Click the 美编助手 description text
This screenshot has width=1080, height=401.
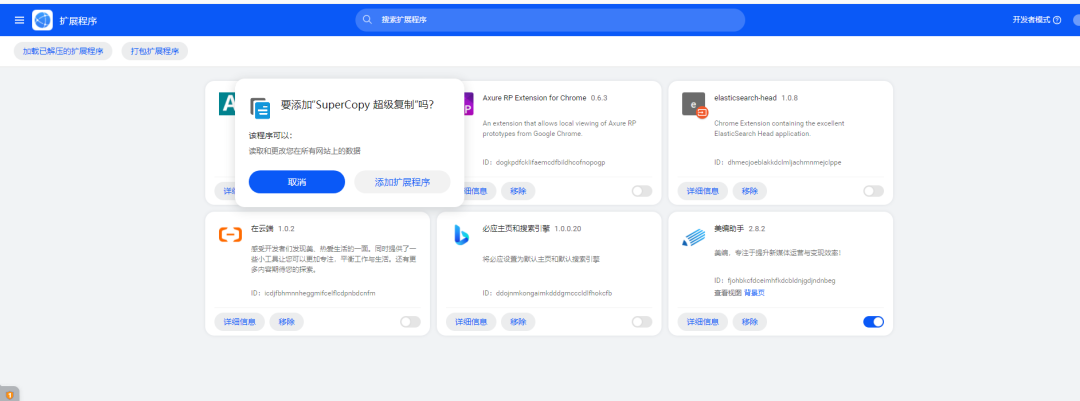778,253
